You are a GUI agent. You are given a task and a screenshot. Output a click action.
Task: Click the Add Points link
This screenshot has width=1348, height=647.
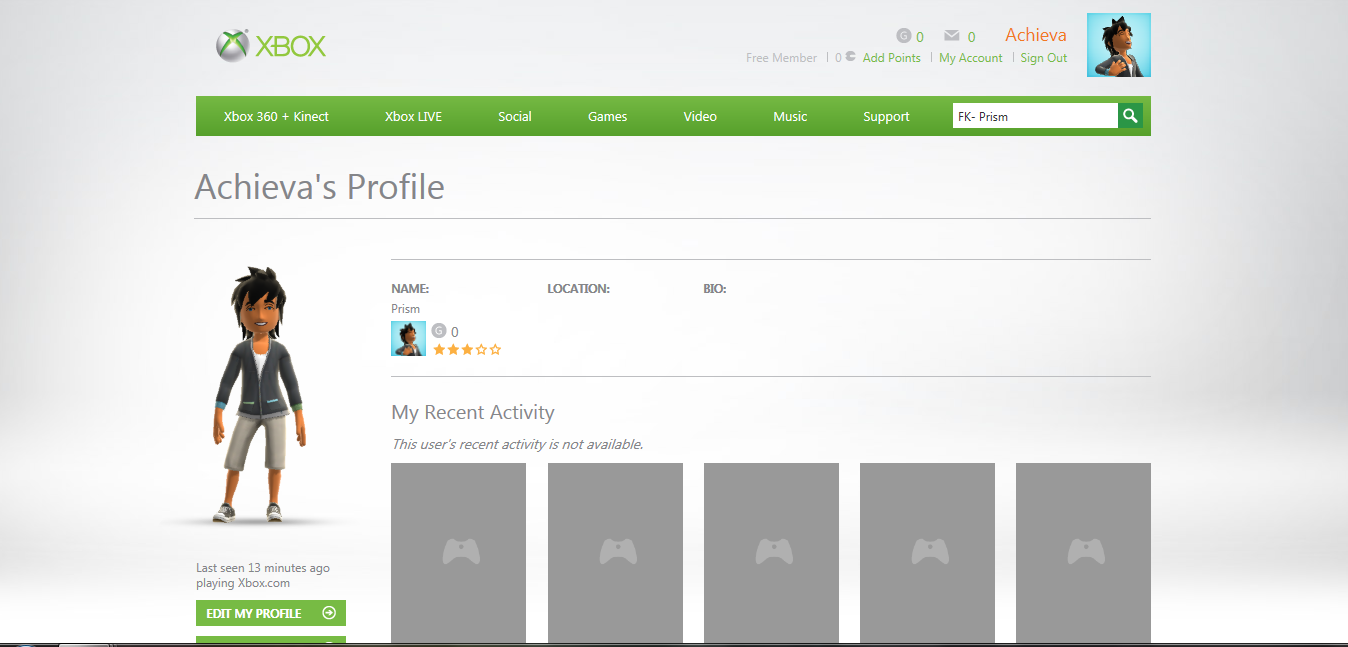[891, 58]
